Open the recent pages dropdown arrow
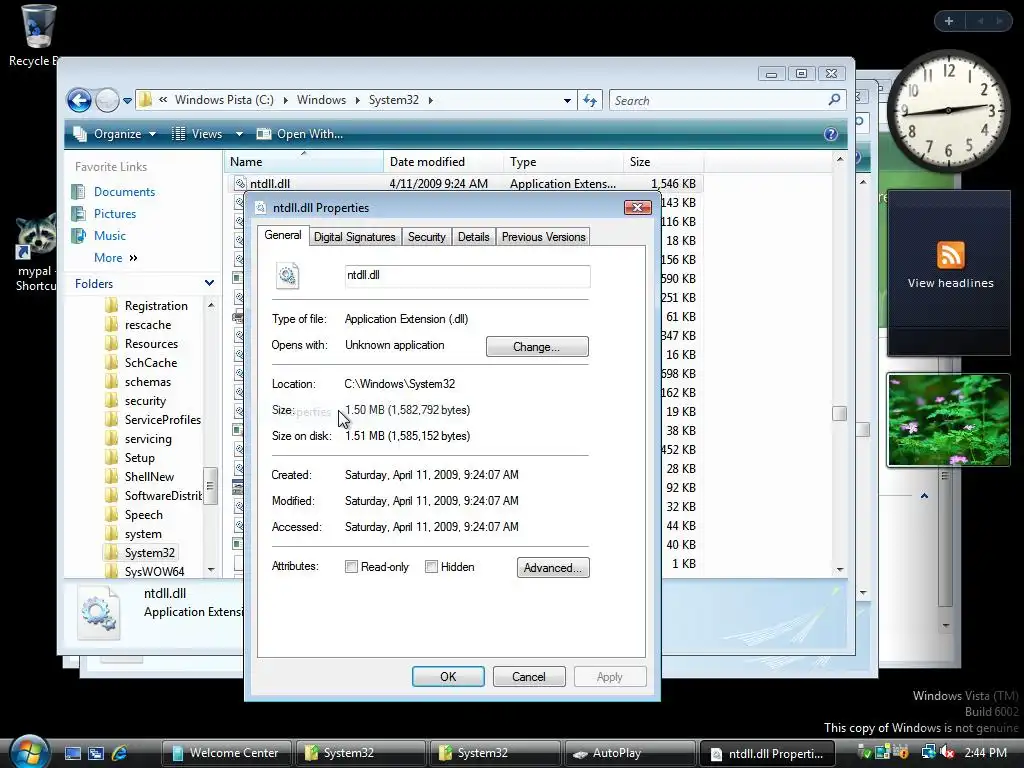 point(127,101)
